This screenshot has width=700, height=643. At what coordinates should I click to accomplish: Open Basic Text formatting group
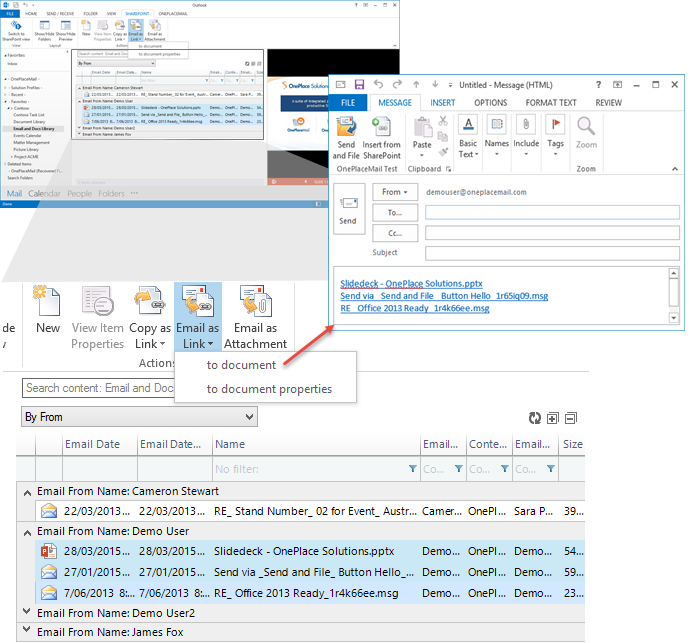point(468,138)
